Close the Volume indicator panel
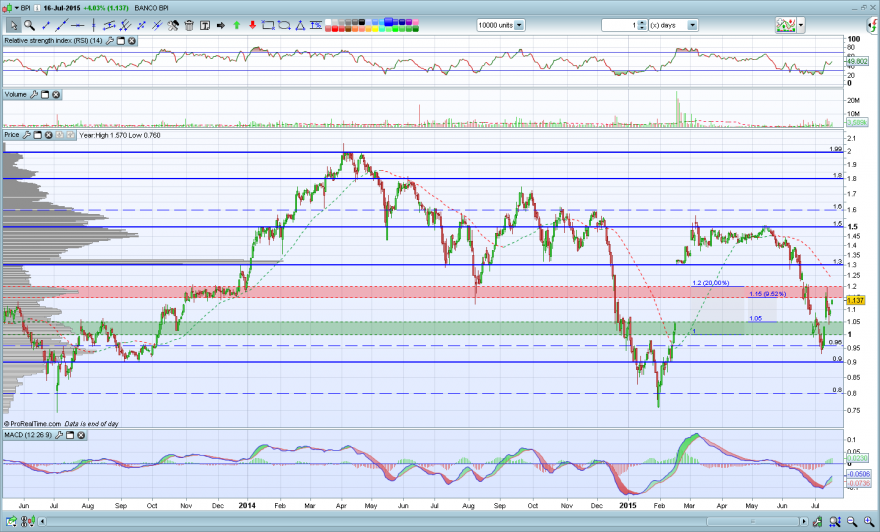The image size is (880, 532). [56, 95]
